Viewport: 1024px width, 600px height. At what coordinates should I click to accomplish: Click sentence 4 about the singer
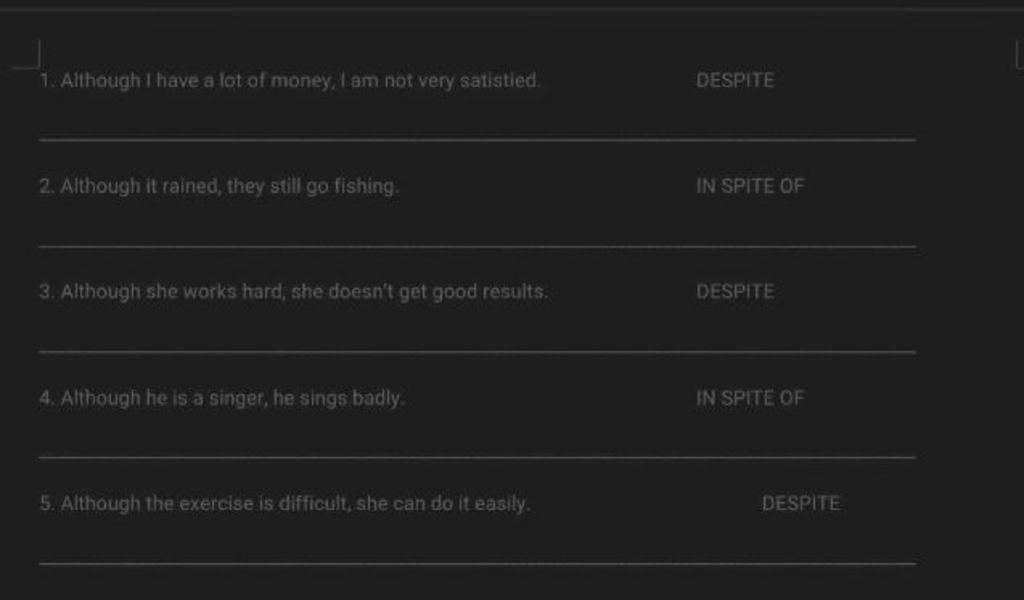pos(222,398)
